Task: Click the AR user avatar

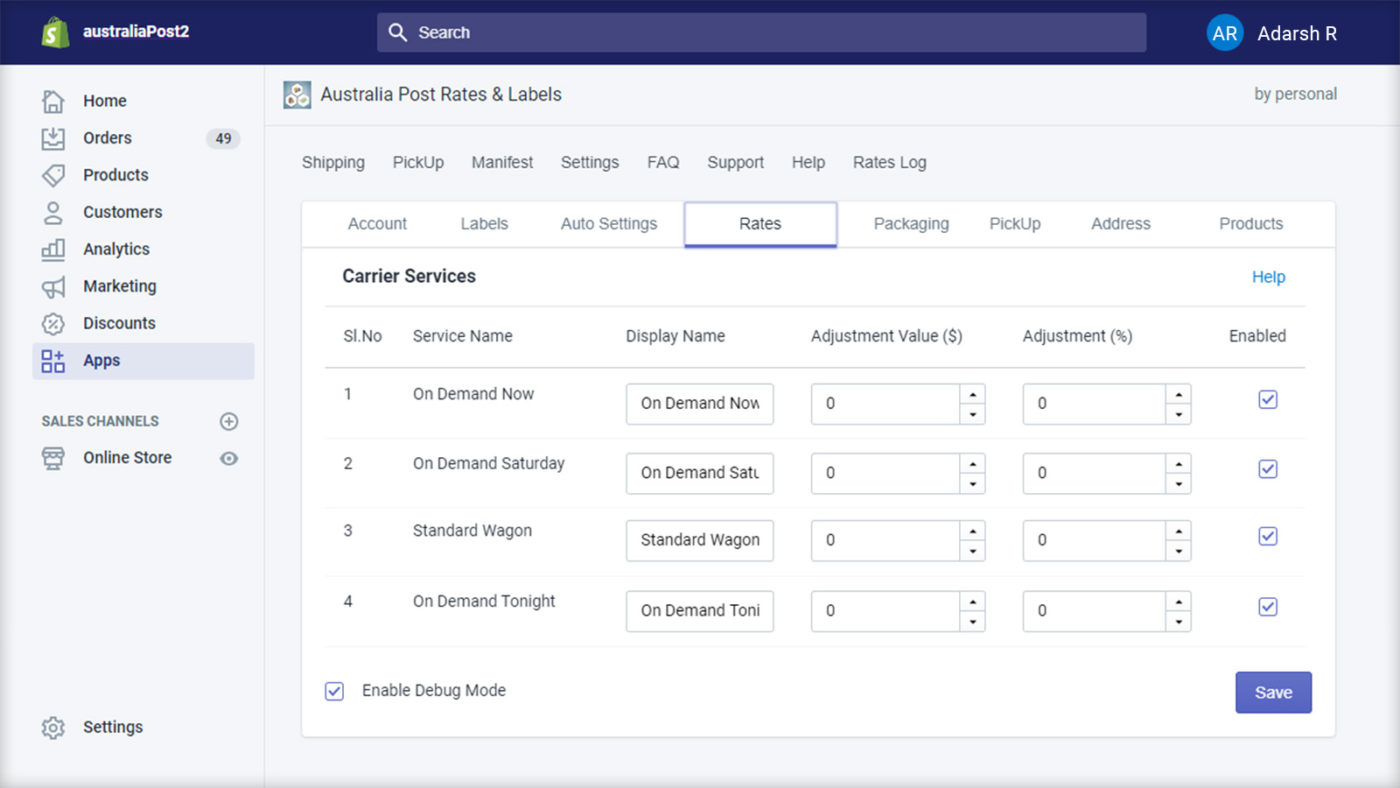Action: tap(1225, 33)
